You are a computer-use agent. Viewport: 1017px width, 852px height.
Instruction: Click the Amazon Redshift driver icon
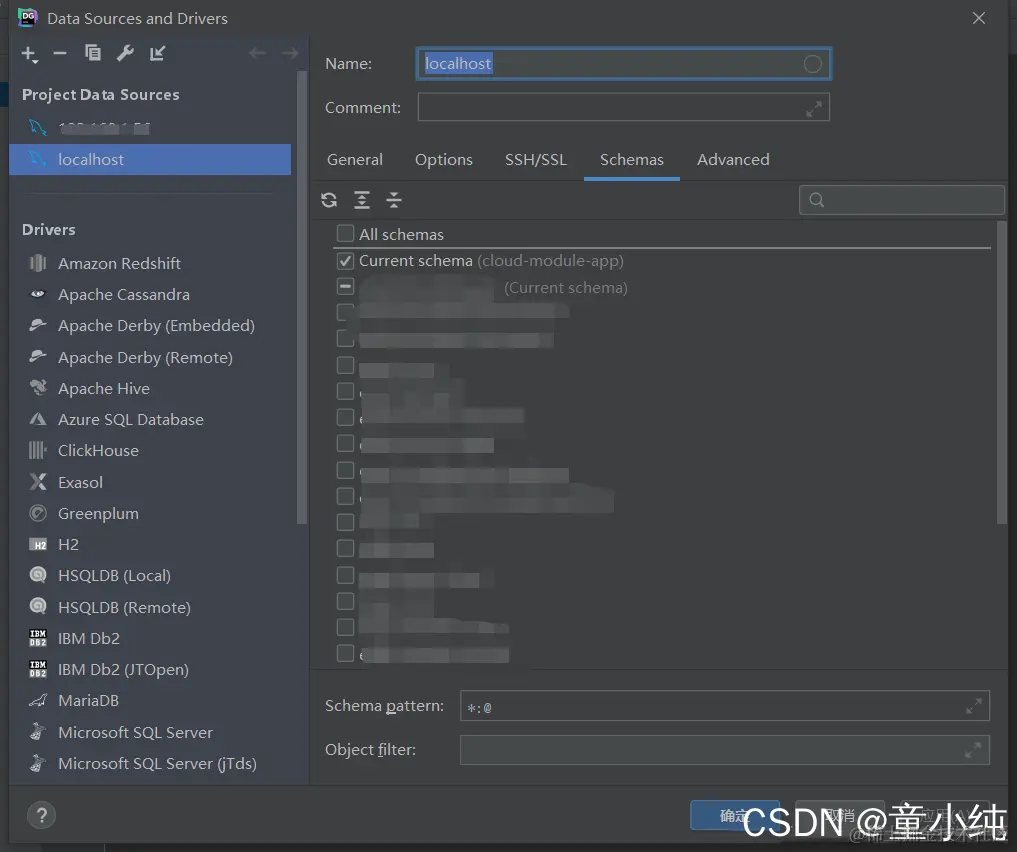pos(38,263)
